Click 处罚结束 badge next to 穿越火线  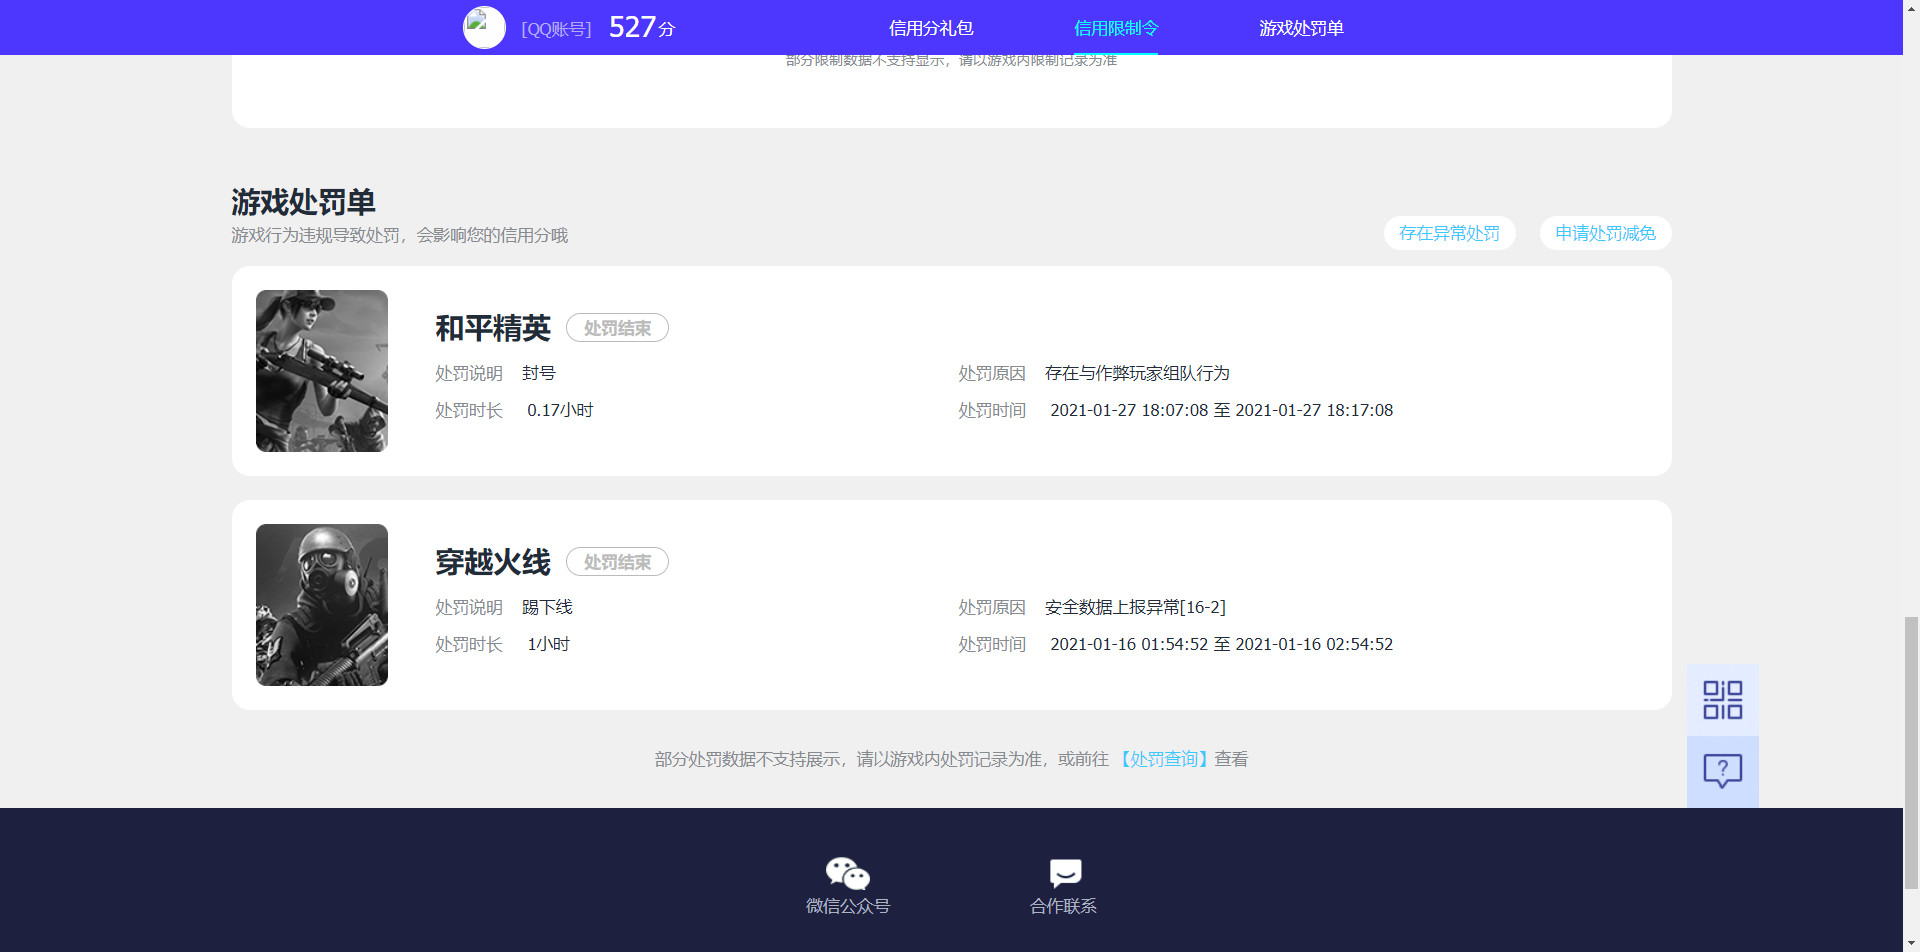pos(617,562)
